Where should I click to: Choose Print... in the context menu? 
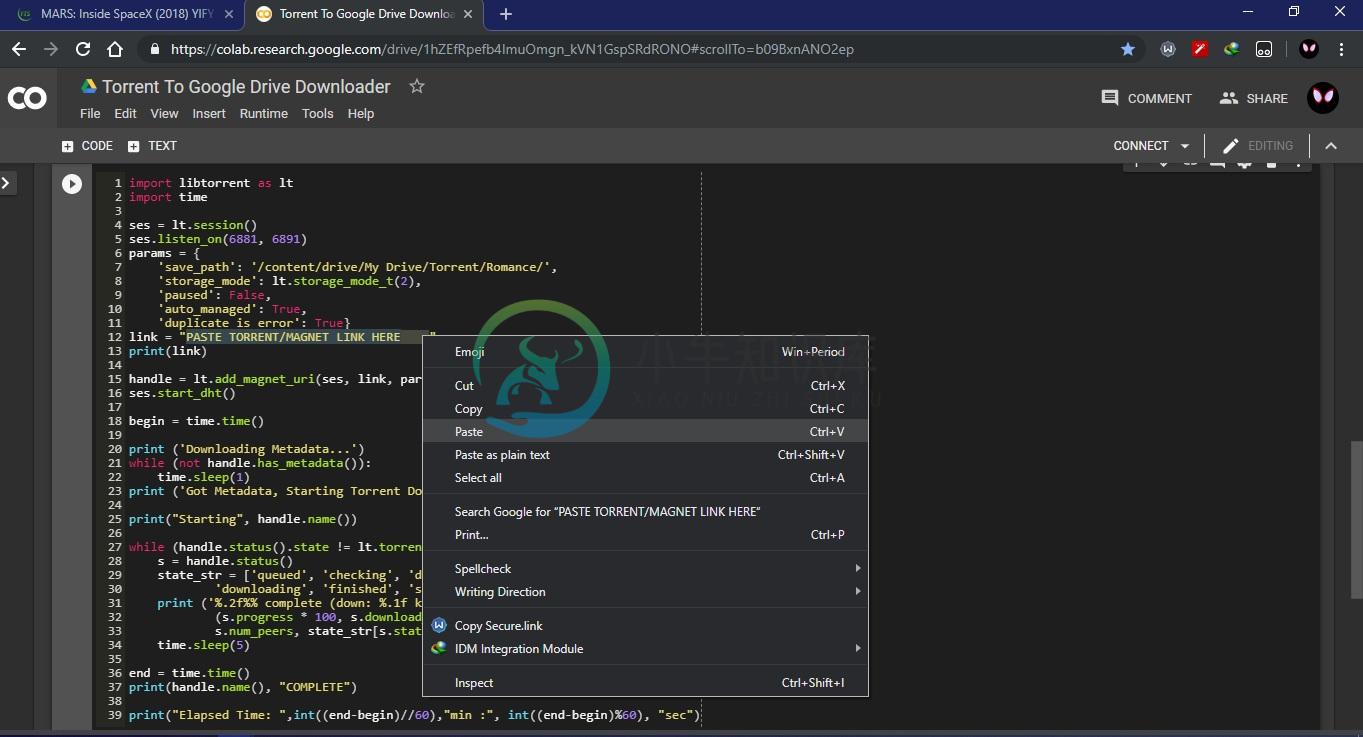tap(645, 535)
